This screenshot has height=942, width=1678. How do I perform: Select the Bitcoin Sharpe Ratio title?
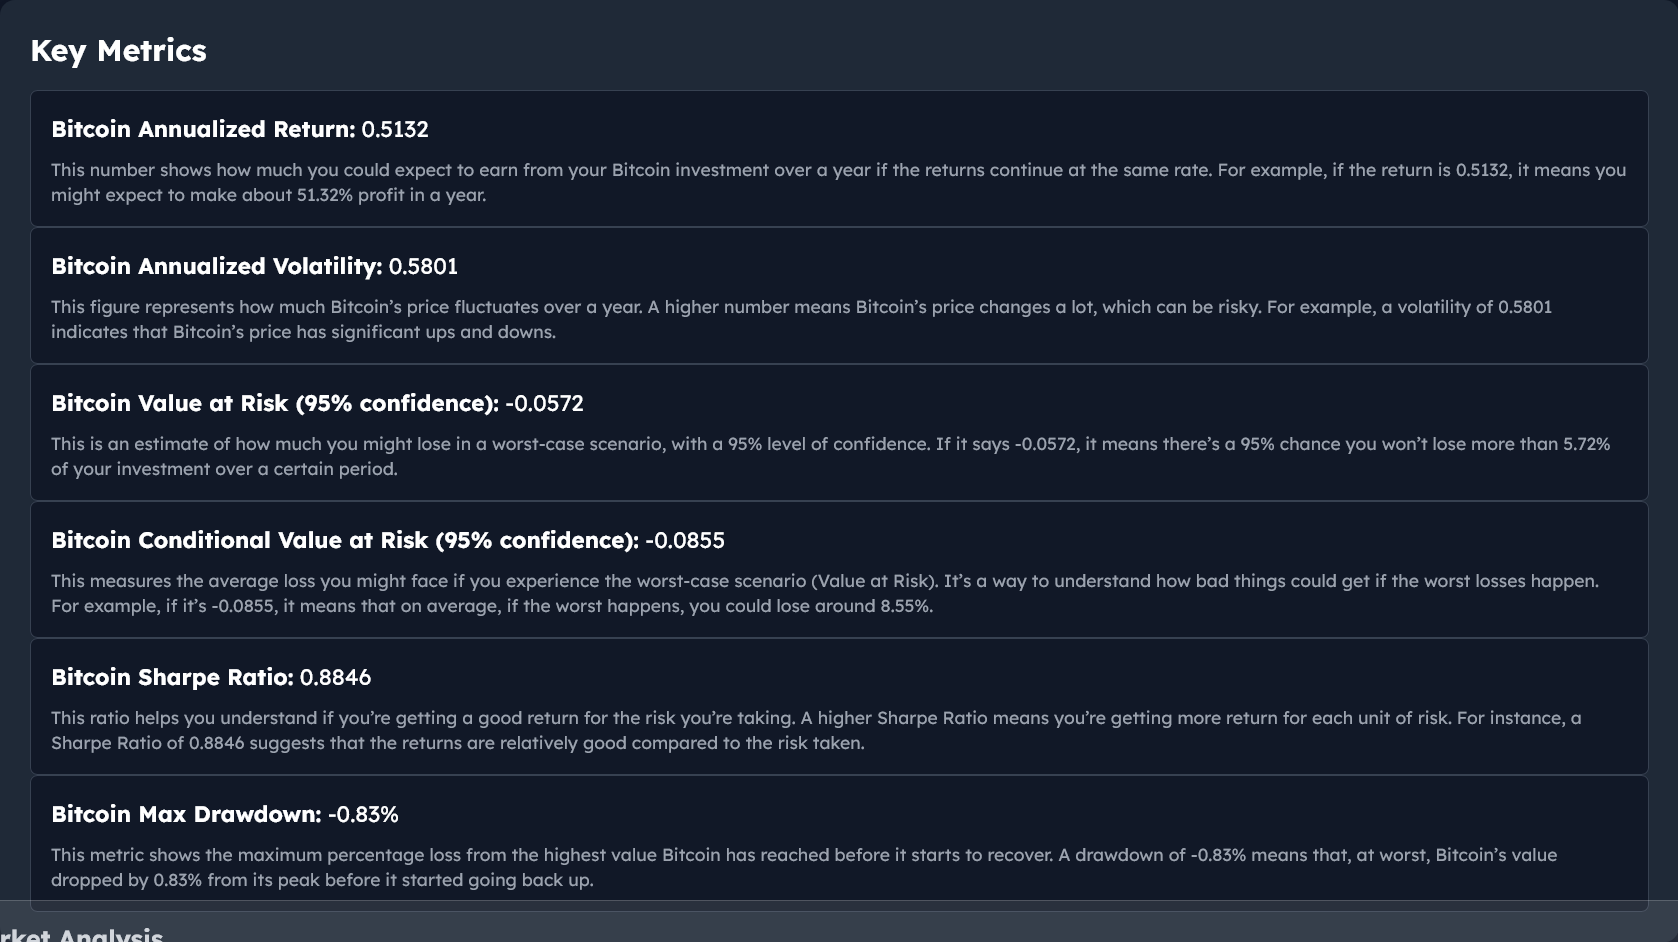point(172,677)
